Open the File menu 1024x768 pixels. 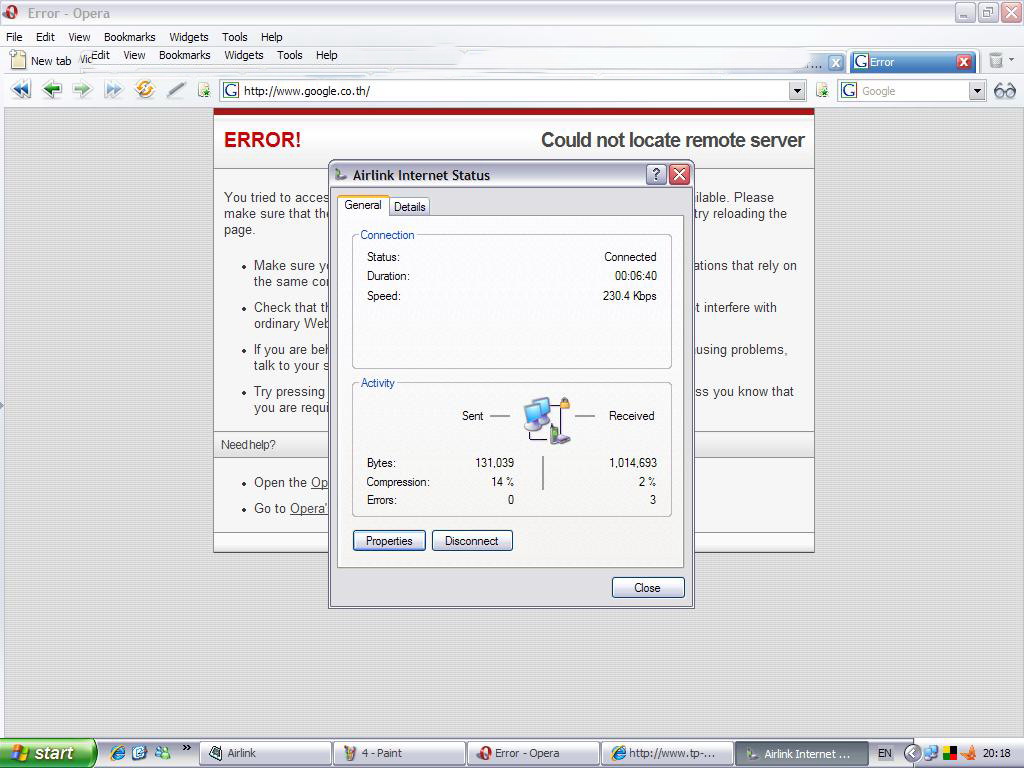[14, 37]
